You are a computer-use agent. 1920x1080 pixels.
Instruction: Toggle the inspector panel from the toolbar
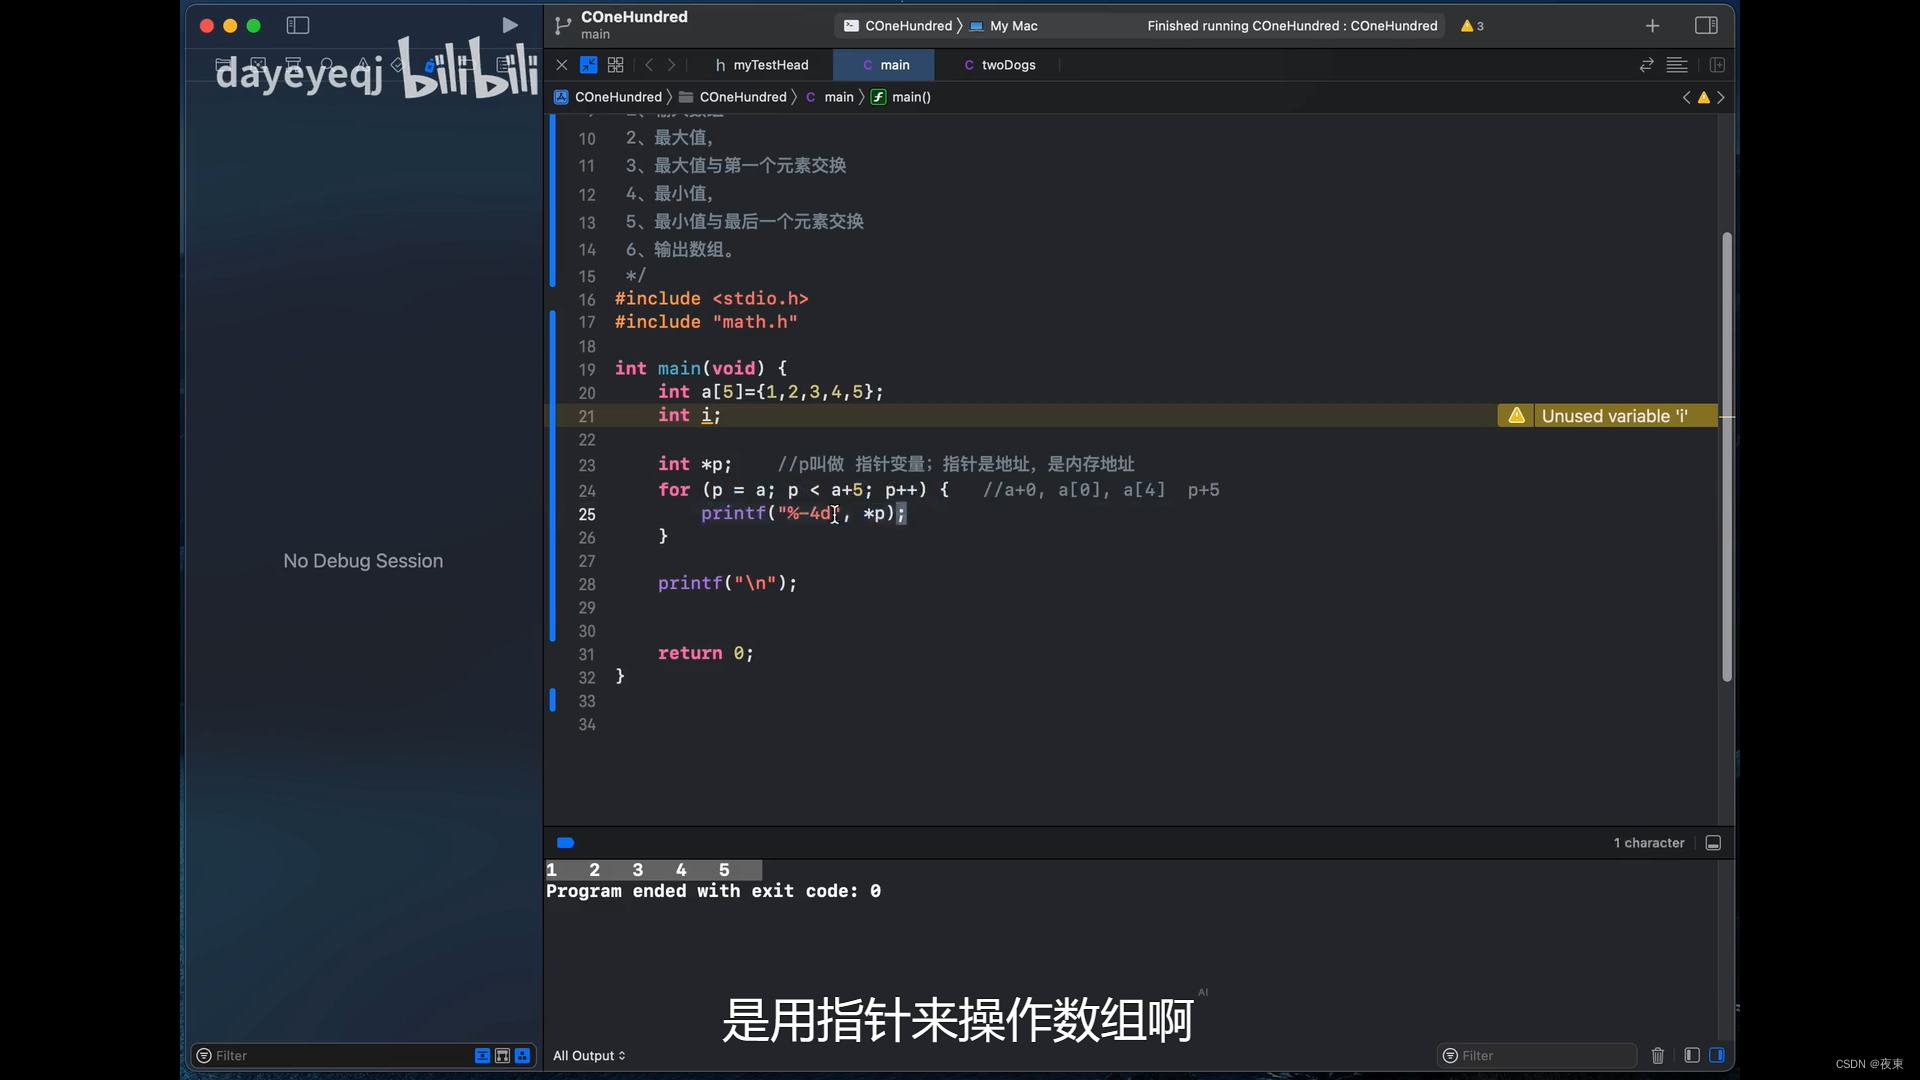point(1706,25)
